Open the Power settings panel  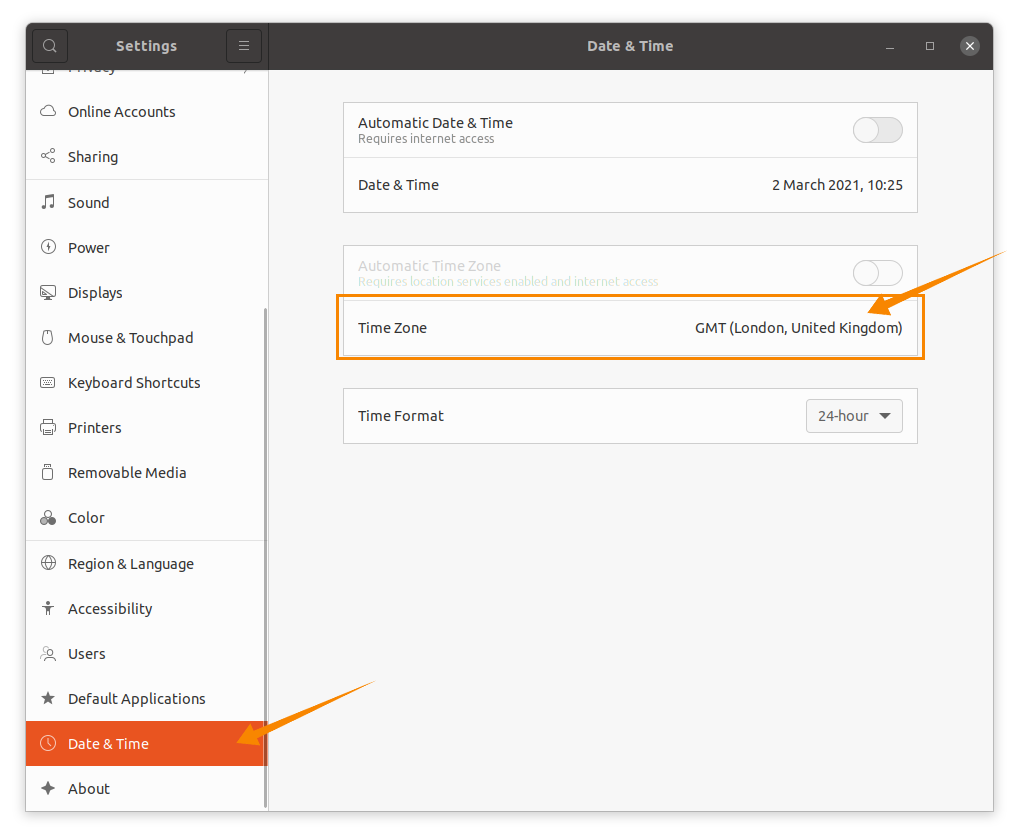pyautogui.click(x=147, y=248)
